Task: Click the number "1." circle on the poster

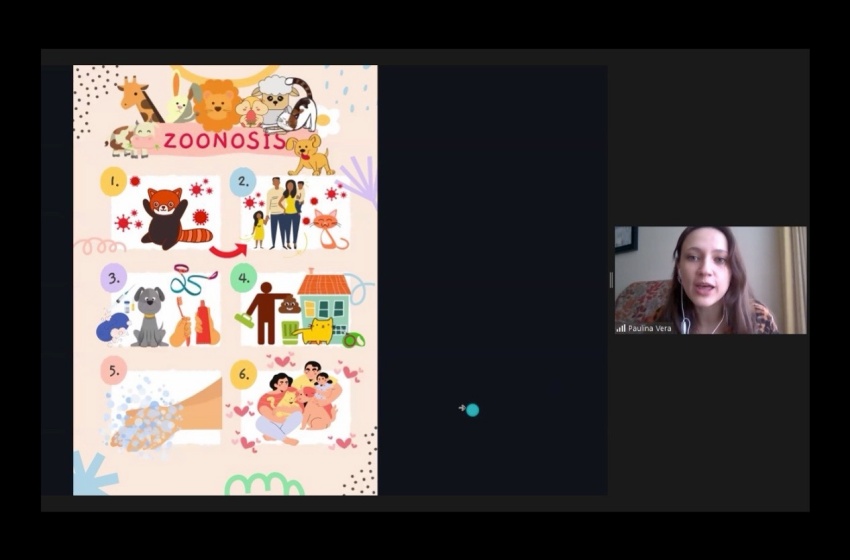Action: [113, 182]
